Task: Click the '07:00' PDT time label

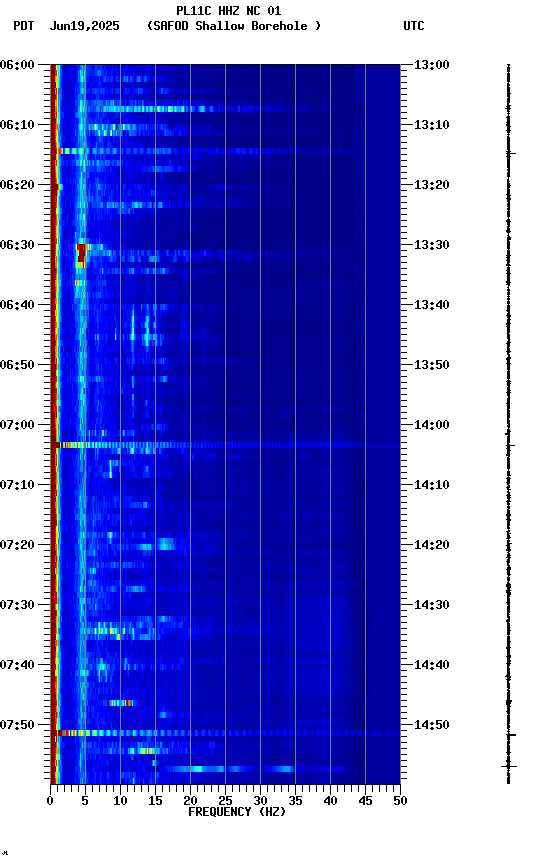Action: (17, 425)
